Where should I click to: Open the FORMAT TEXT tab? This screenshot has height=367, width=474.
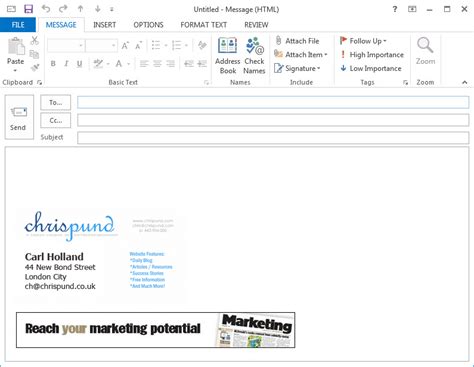pos(204,25)
